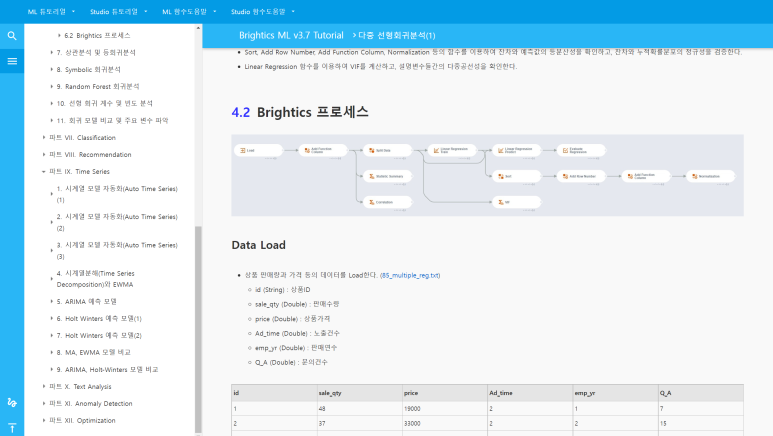Viewport: 773px width, 436px height.
Task: Click the Correlation node icon
Action: tap(372, 202)
